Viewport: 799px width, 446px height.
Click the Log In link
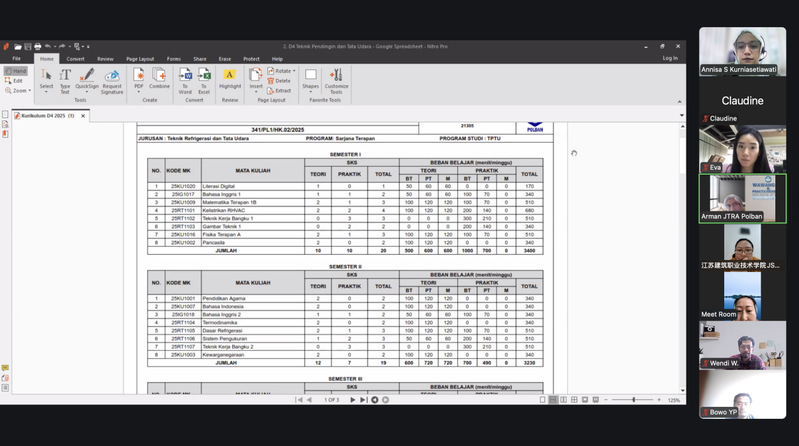pyautogui.click(x=669, y=58)
